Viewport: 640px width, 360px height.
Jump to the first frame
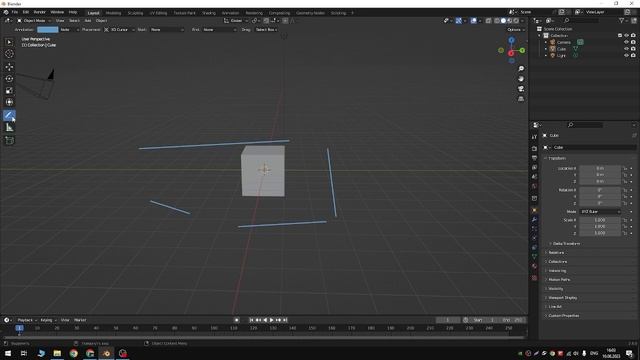(251, 320)
